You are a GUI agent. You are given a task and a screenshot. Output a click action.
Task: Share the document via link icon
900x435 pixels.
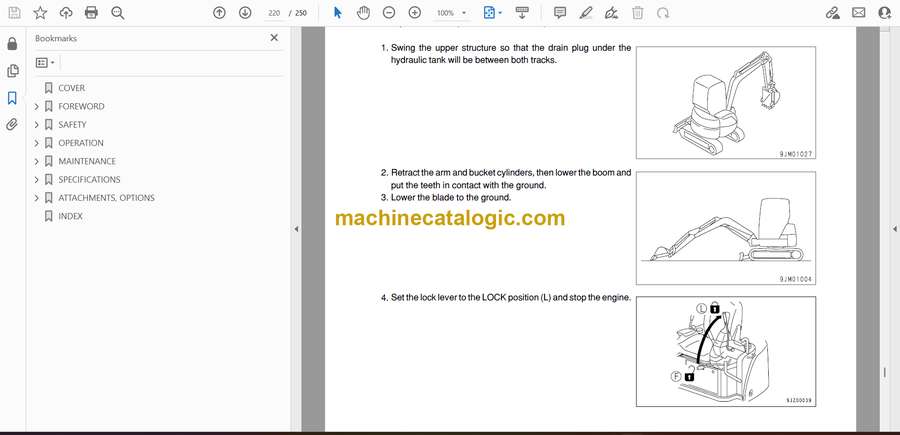(x=833, y=13)
